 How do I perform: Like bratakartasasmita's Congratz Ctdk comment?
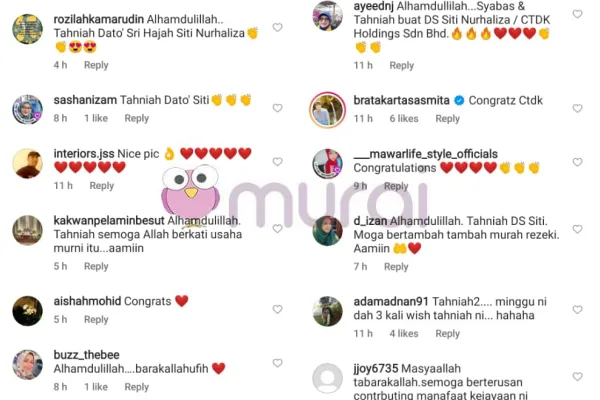[x=577, y=108]
